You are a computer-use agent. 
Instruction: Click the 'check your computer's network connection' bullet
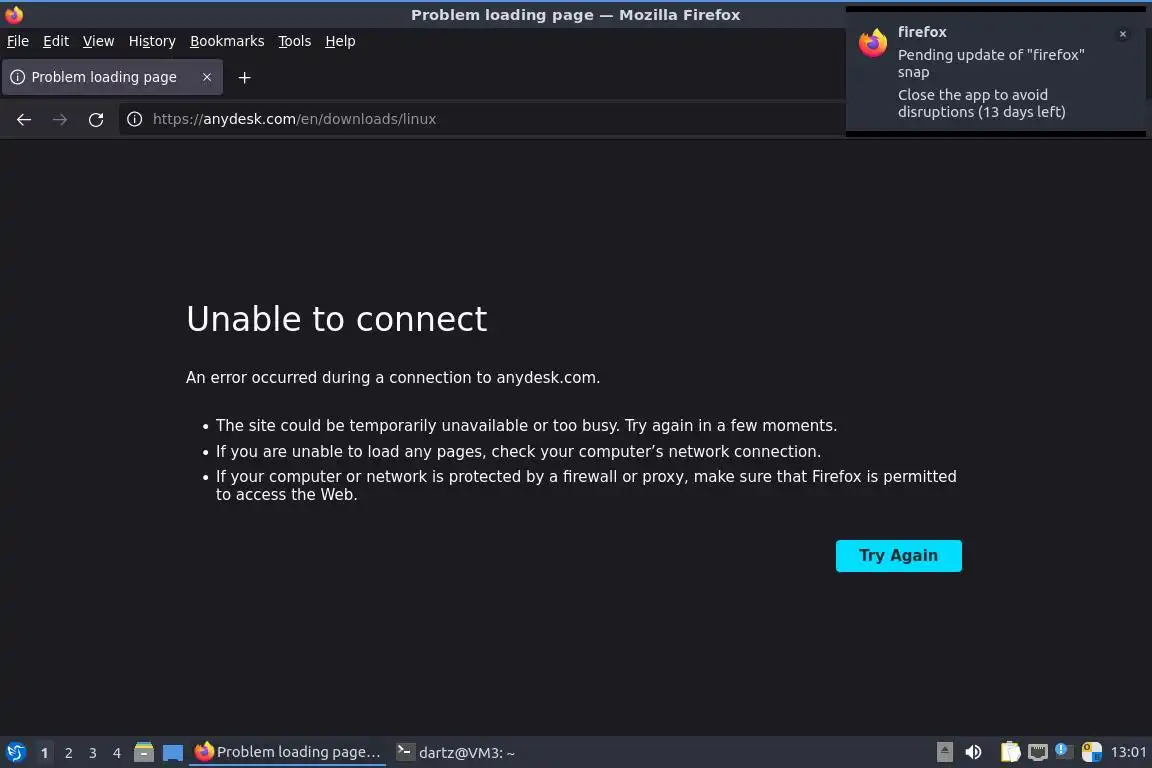[518, 451]
